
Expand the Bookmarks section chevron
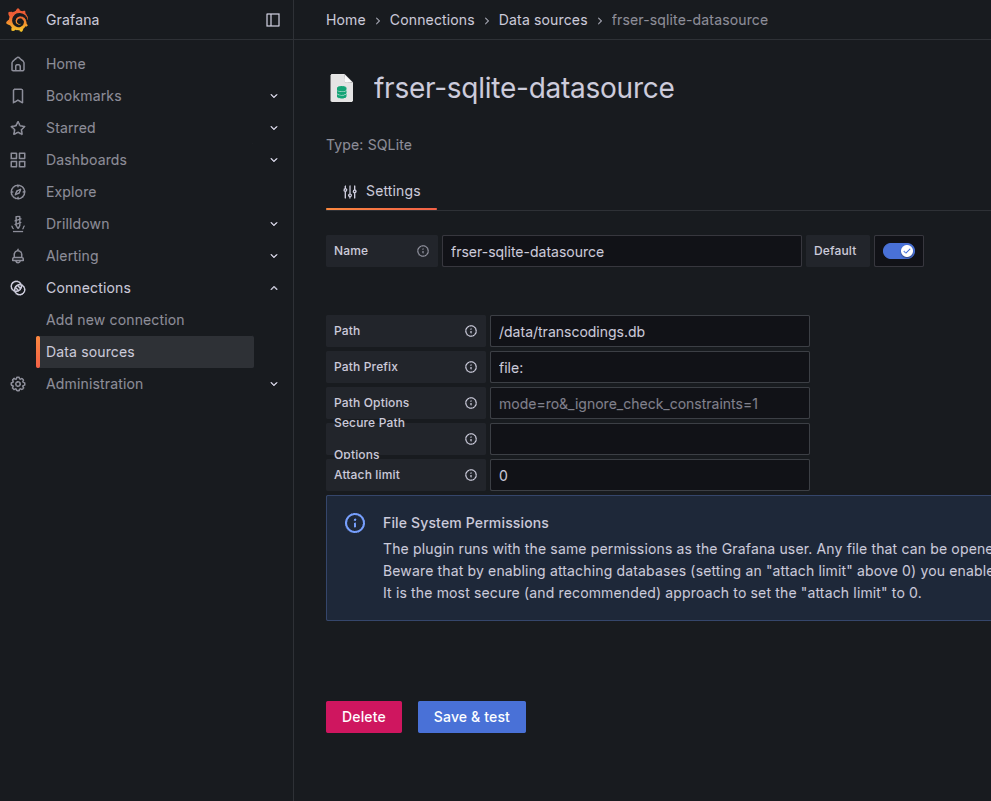tap(274, 96)
